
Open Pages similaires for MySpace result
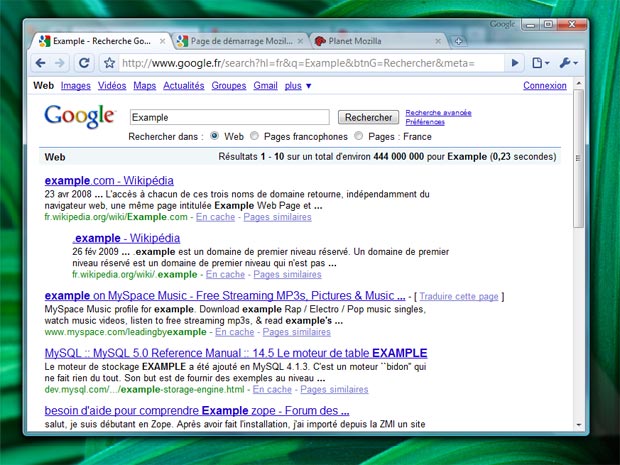(297, 332)
